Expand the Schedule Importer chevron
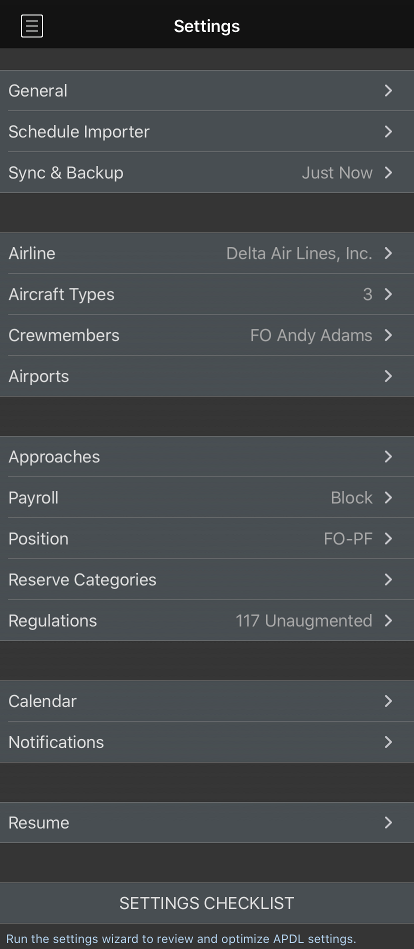The width and height of the screenshot is (414, 949). (x=389, y=131)
